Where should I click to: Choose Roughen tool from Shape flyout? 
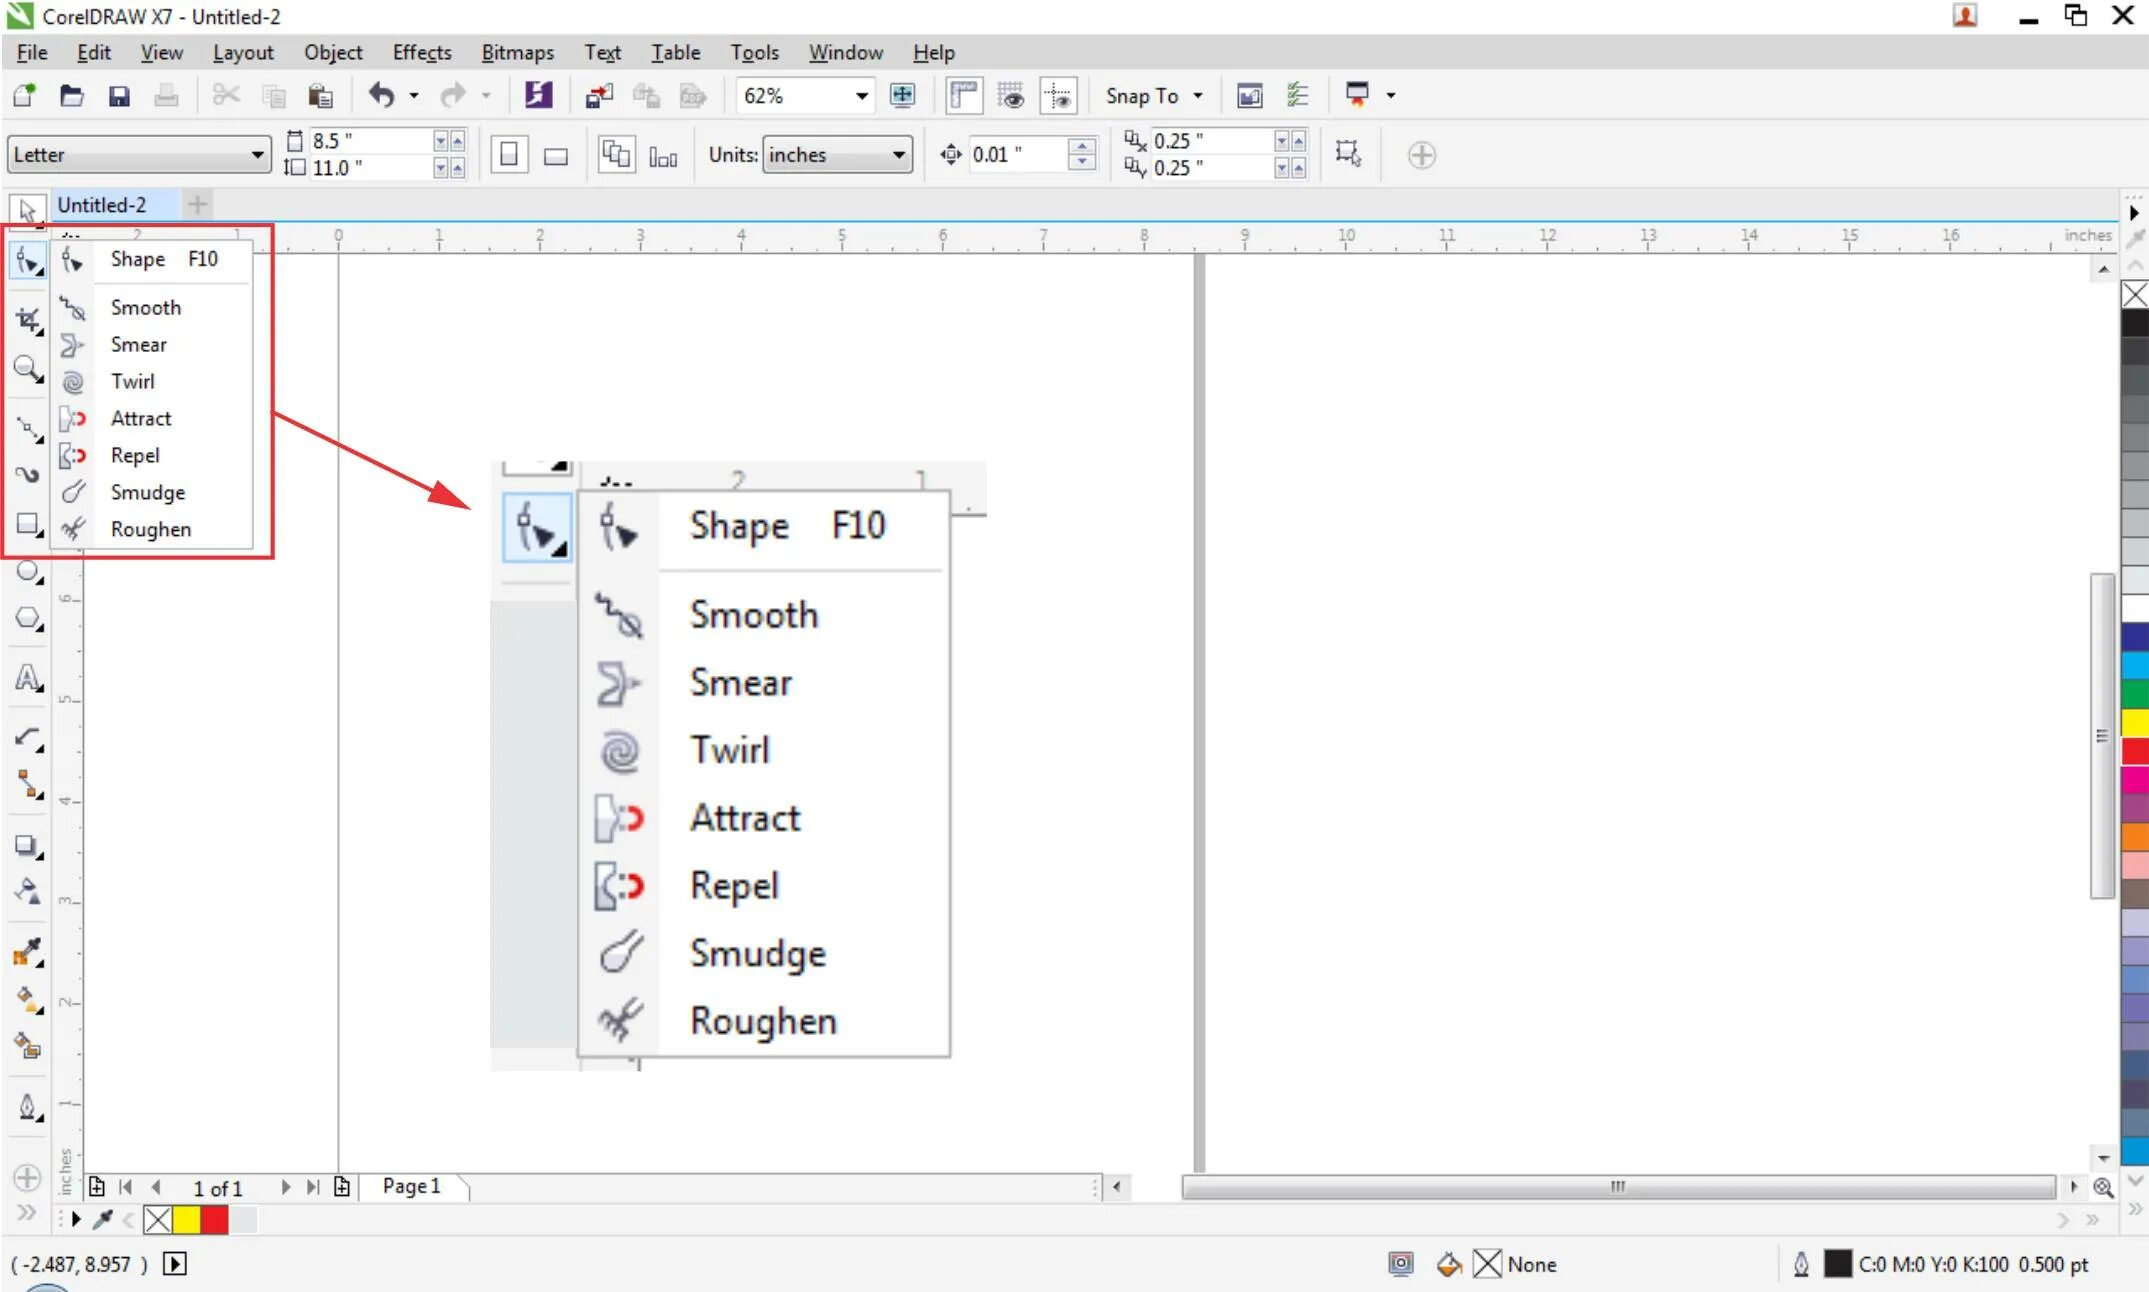tap(150, 529)
